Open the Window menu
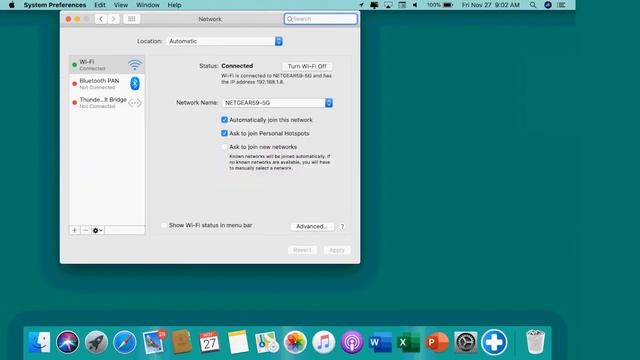Screen dimensions: 640x360 [148, 5]
